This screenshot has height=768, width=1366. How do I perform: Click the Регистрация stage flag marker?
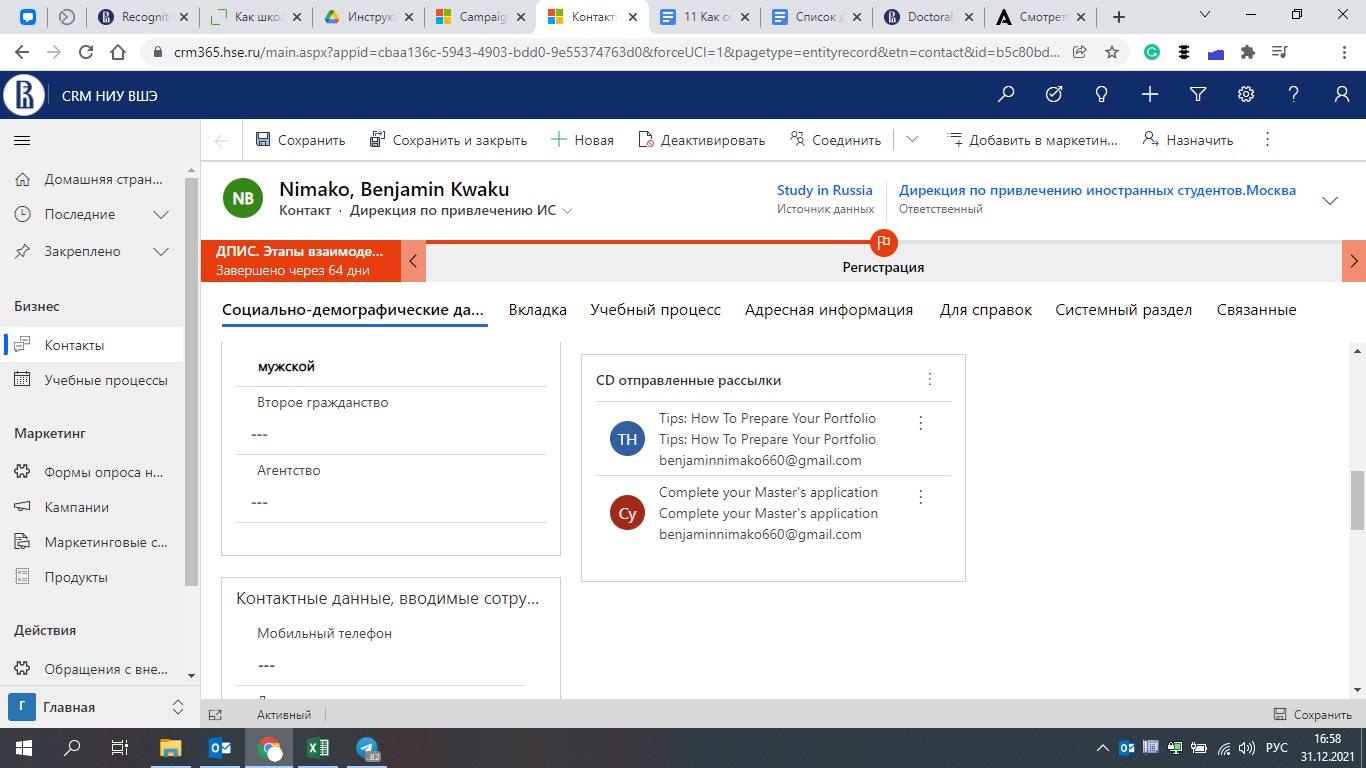coord(883,242)
